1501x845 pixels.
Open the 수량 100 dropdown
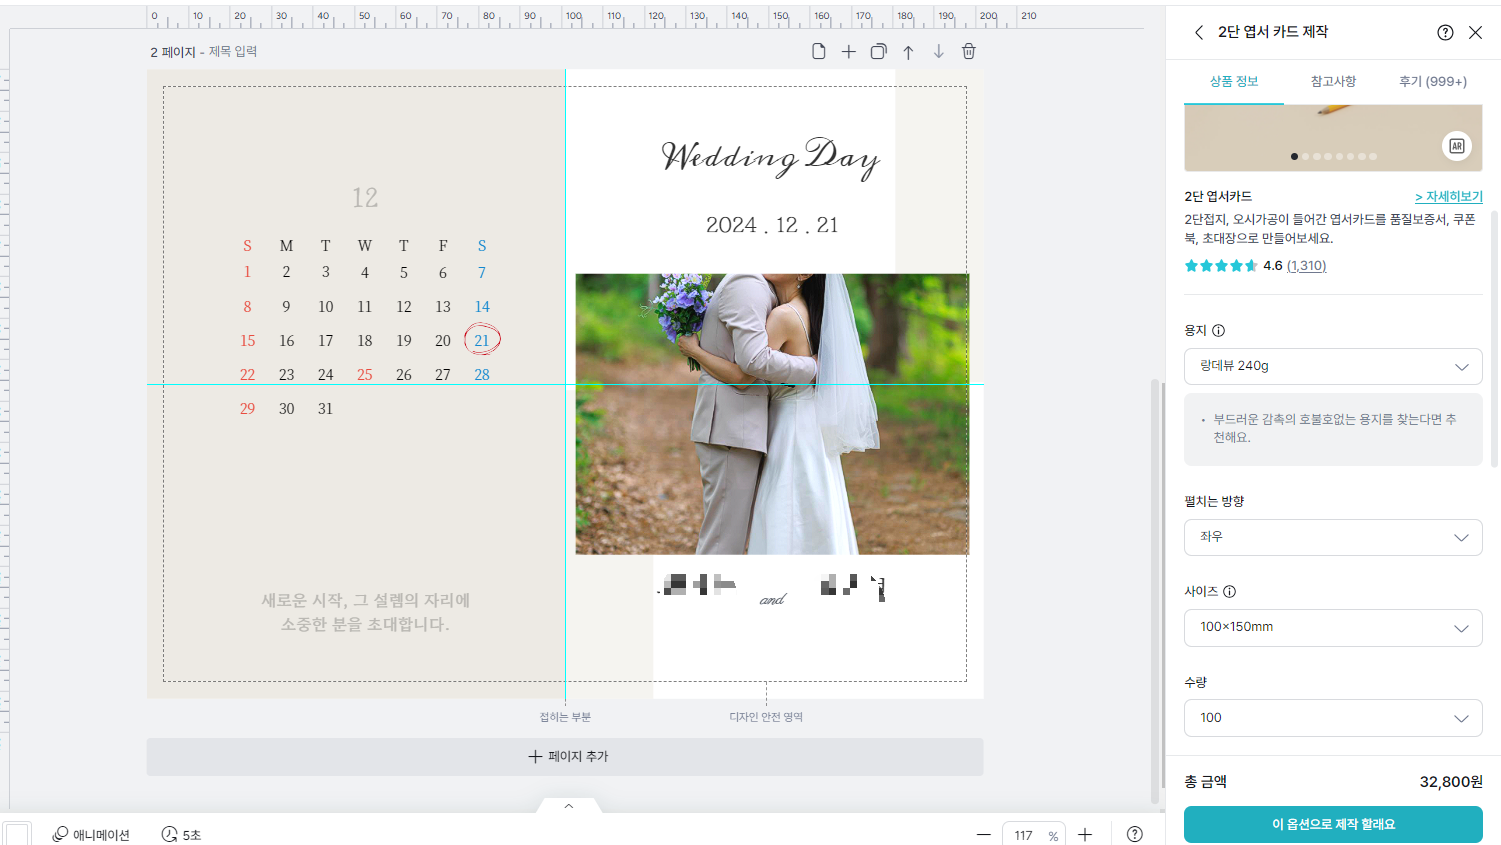click(x=1333, y=718)
